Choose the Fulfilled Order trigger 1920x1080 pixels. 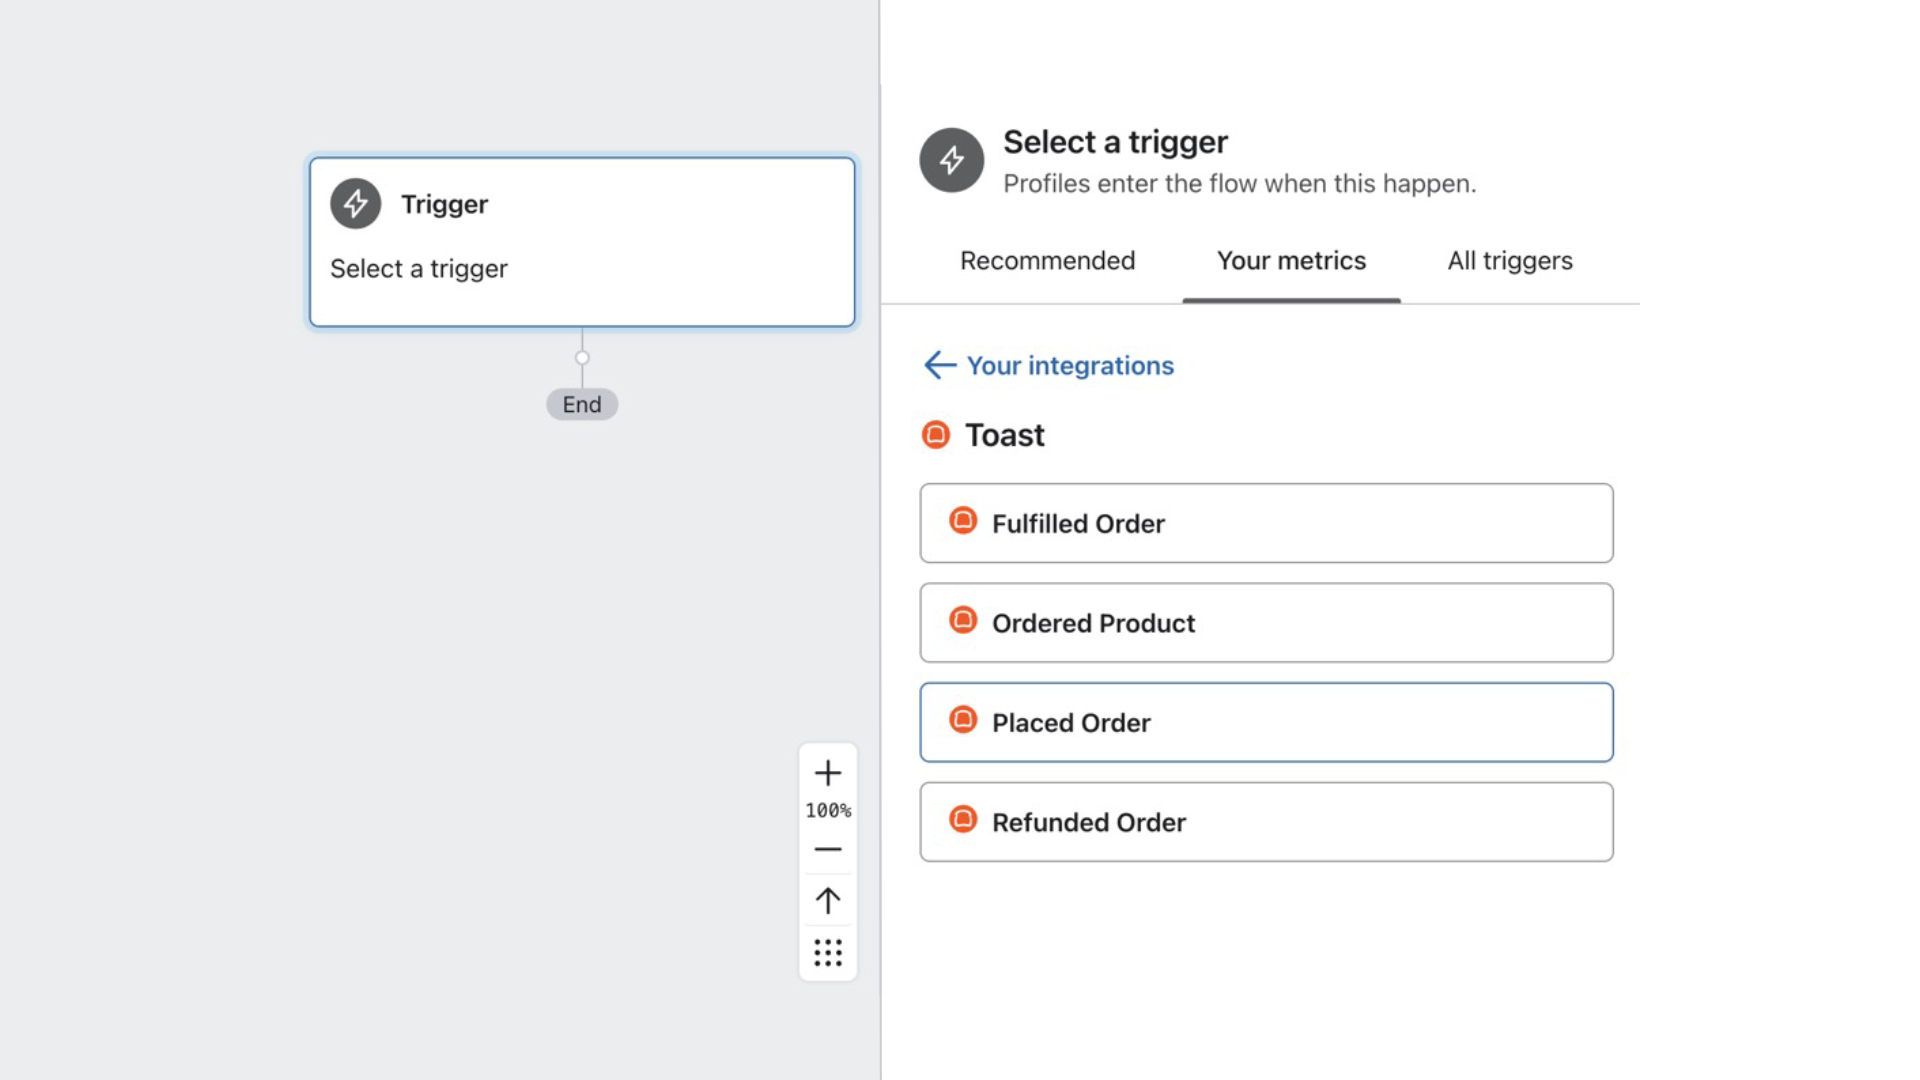pos(1266,523)
